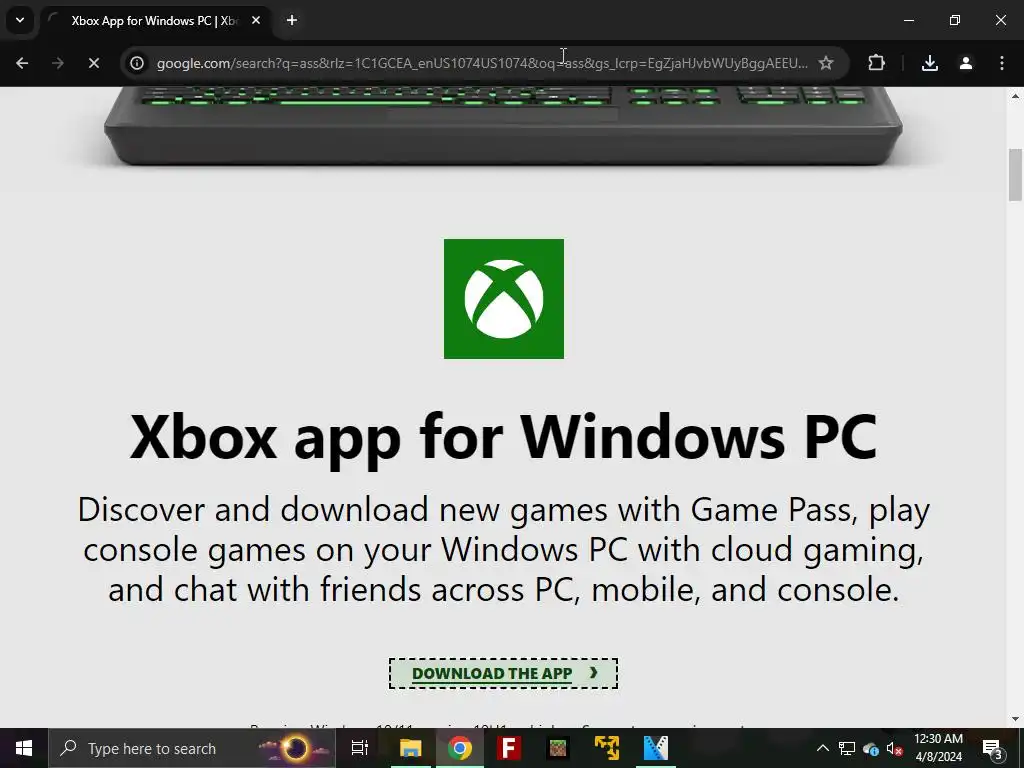Screen dimensions: 1024x768
Task: Click the green Xbox logo image
Action: 504,298
